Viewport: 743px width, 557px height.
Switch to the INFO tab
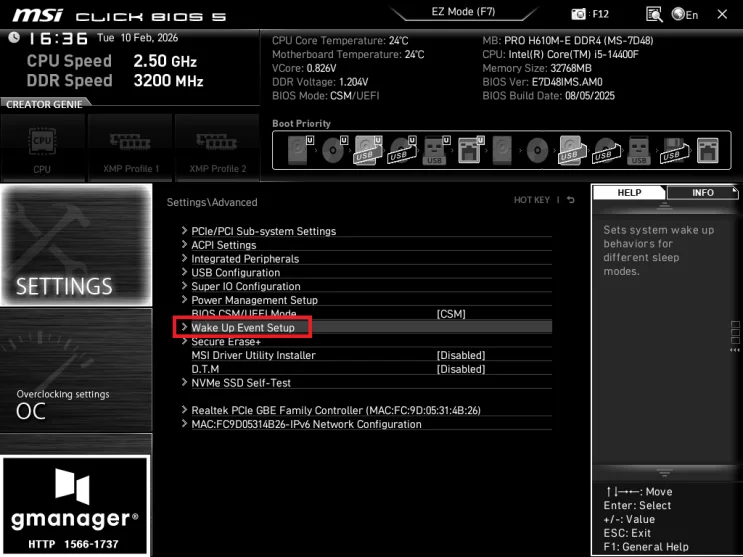(702, 192)
